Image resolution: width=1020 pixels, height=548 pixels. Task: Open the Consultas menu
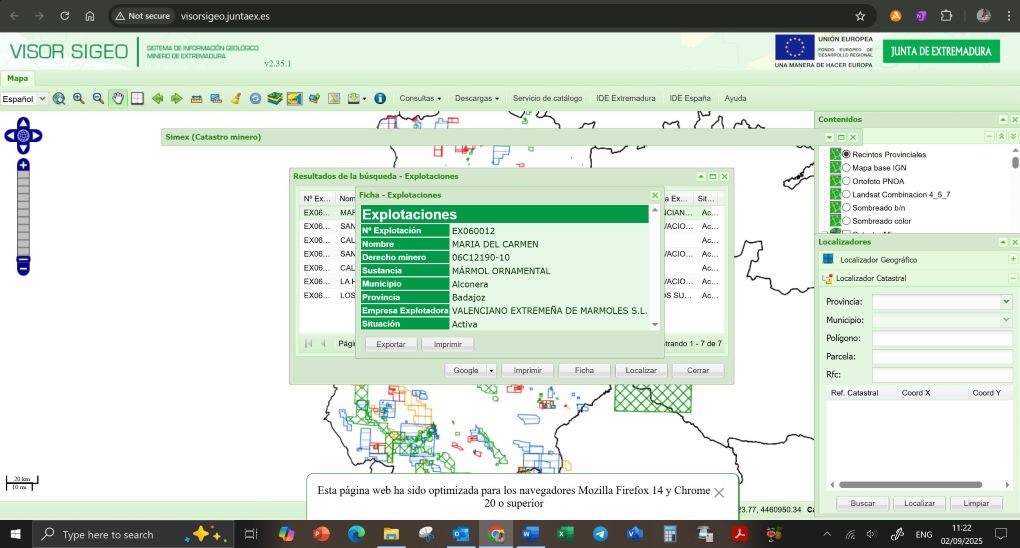point(420,99)
